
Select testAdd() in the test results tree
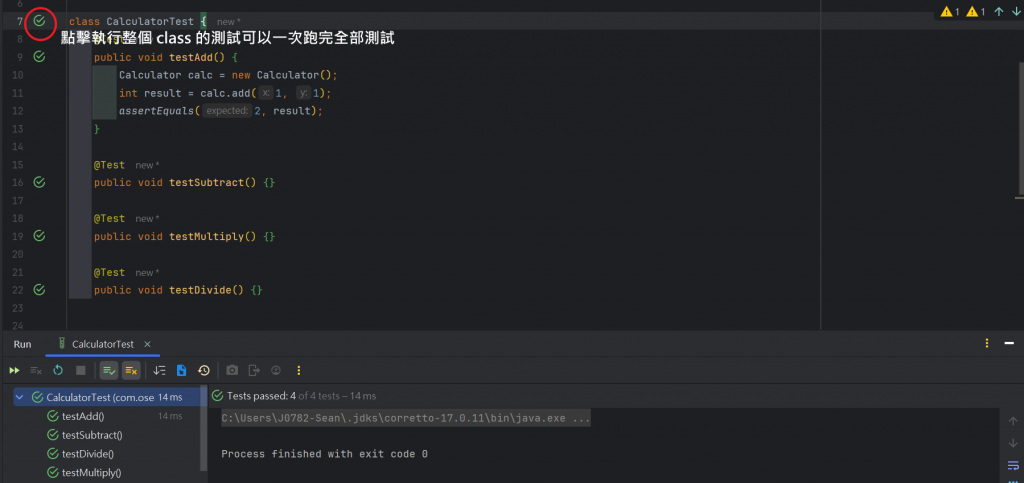coord(82,416)
